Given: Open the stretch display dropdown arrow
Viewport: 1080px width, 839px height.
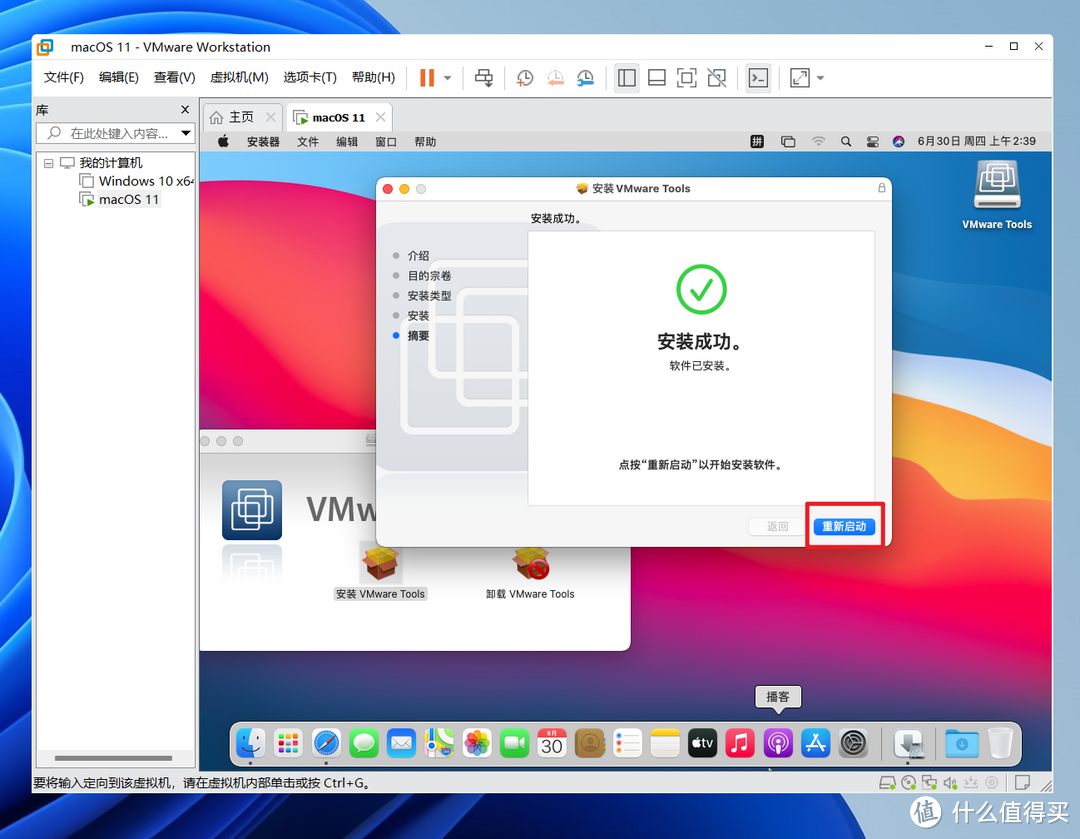Looking at the screenshot, I should (820, 78).
